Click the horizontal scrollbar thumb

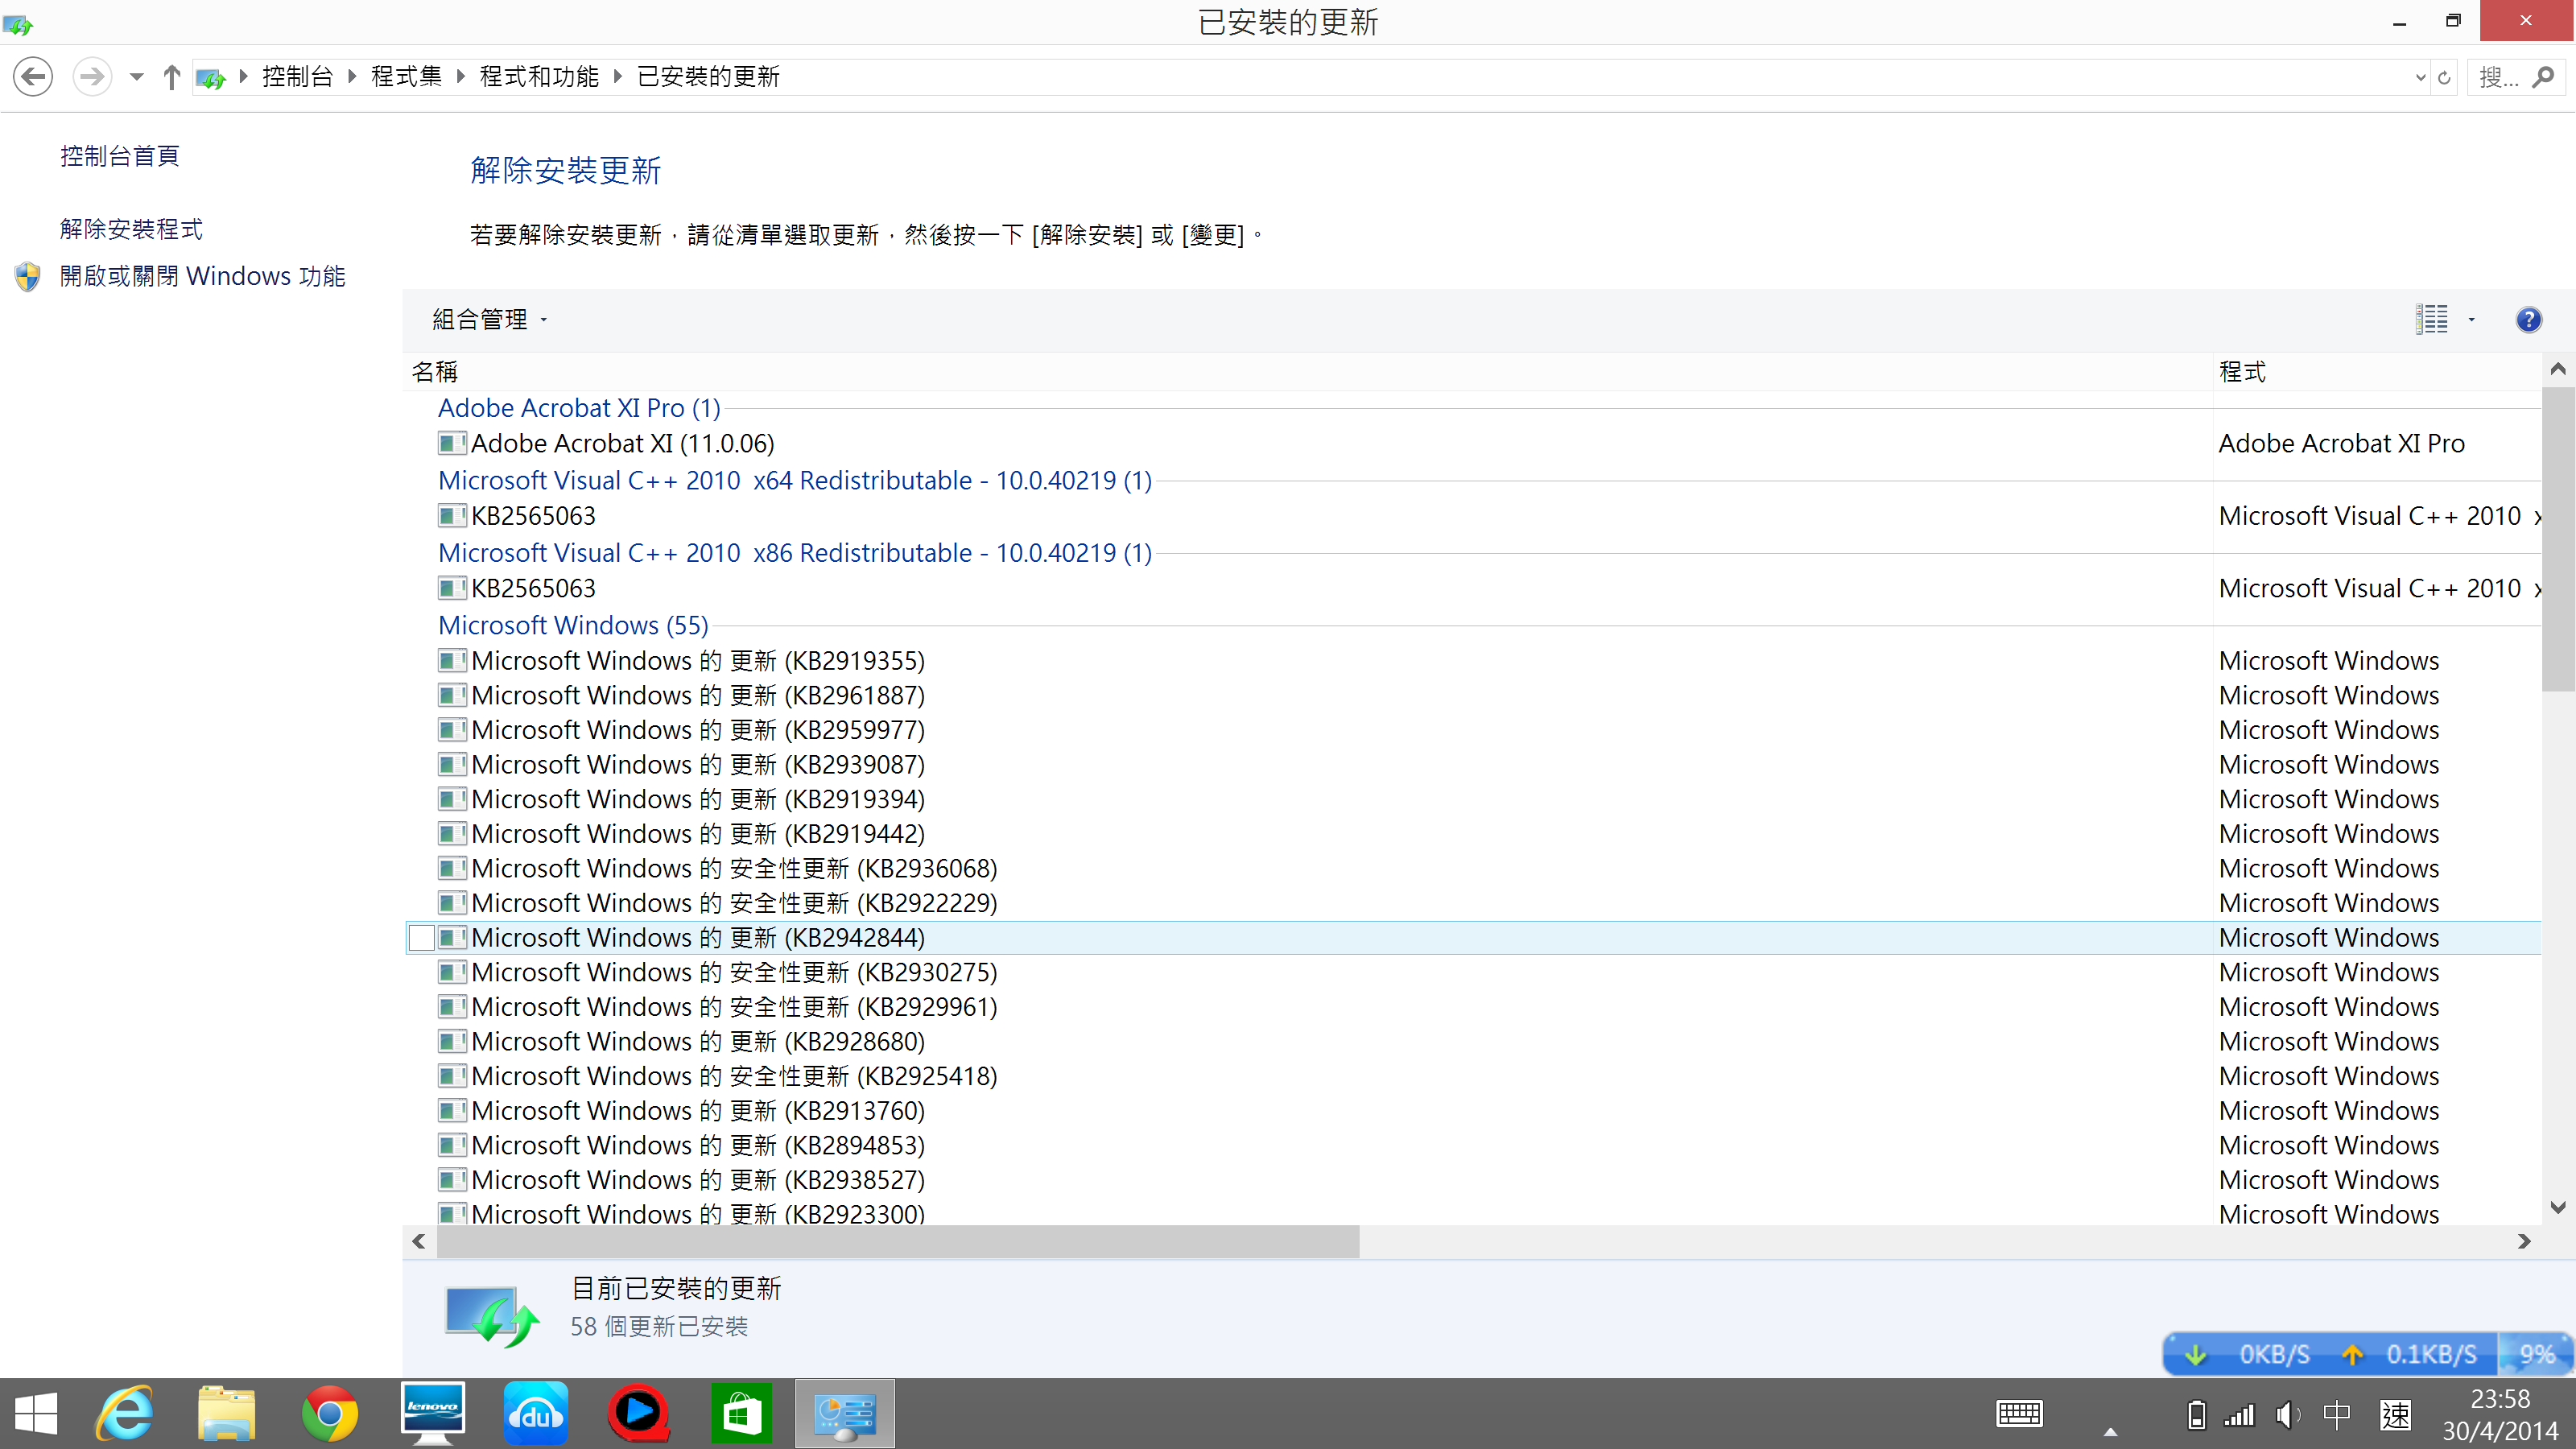tap(898, 1241)
